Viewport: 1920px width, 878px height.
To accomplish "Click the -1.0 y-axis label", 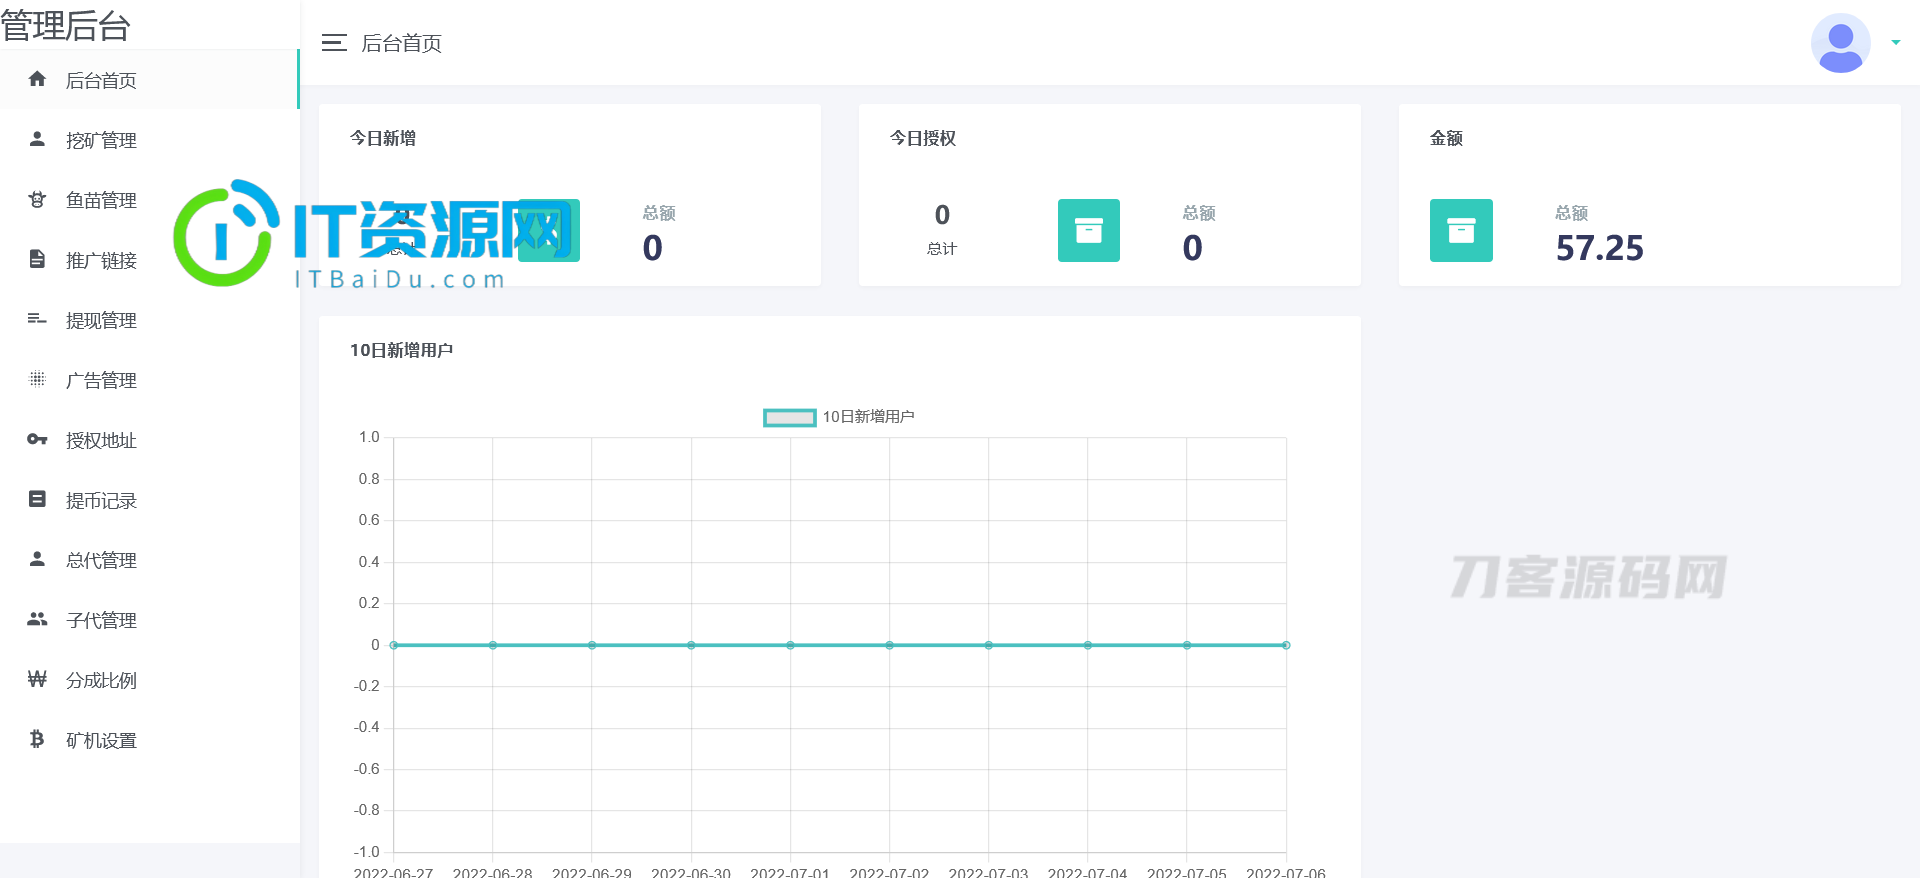I will coord(367,852).
